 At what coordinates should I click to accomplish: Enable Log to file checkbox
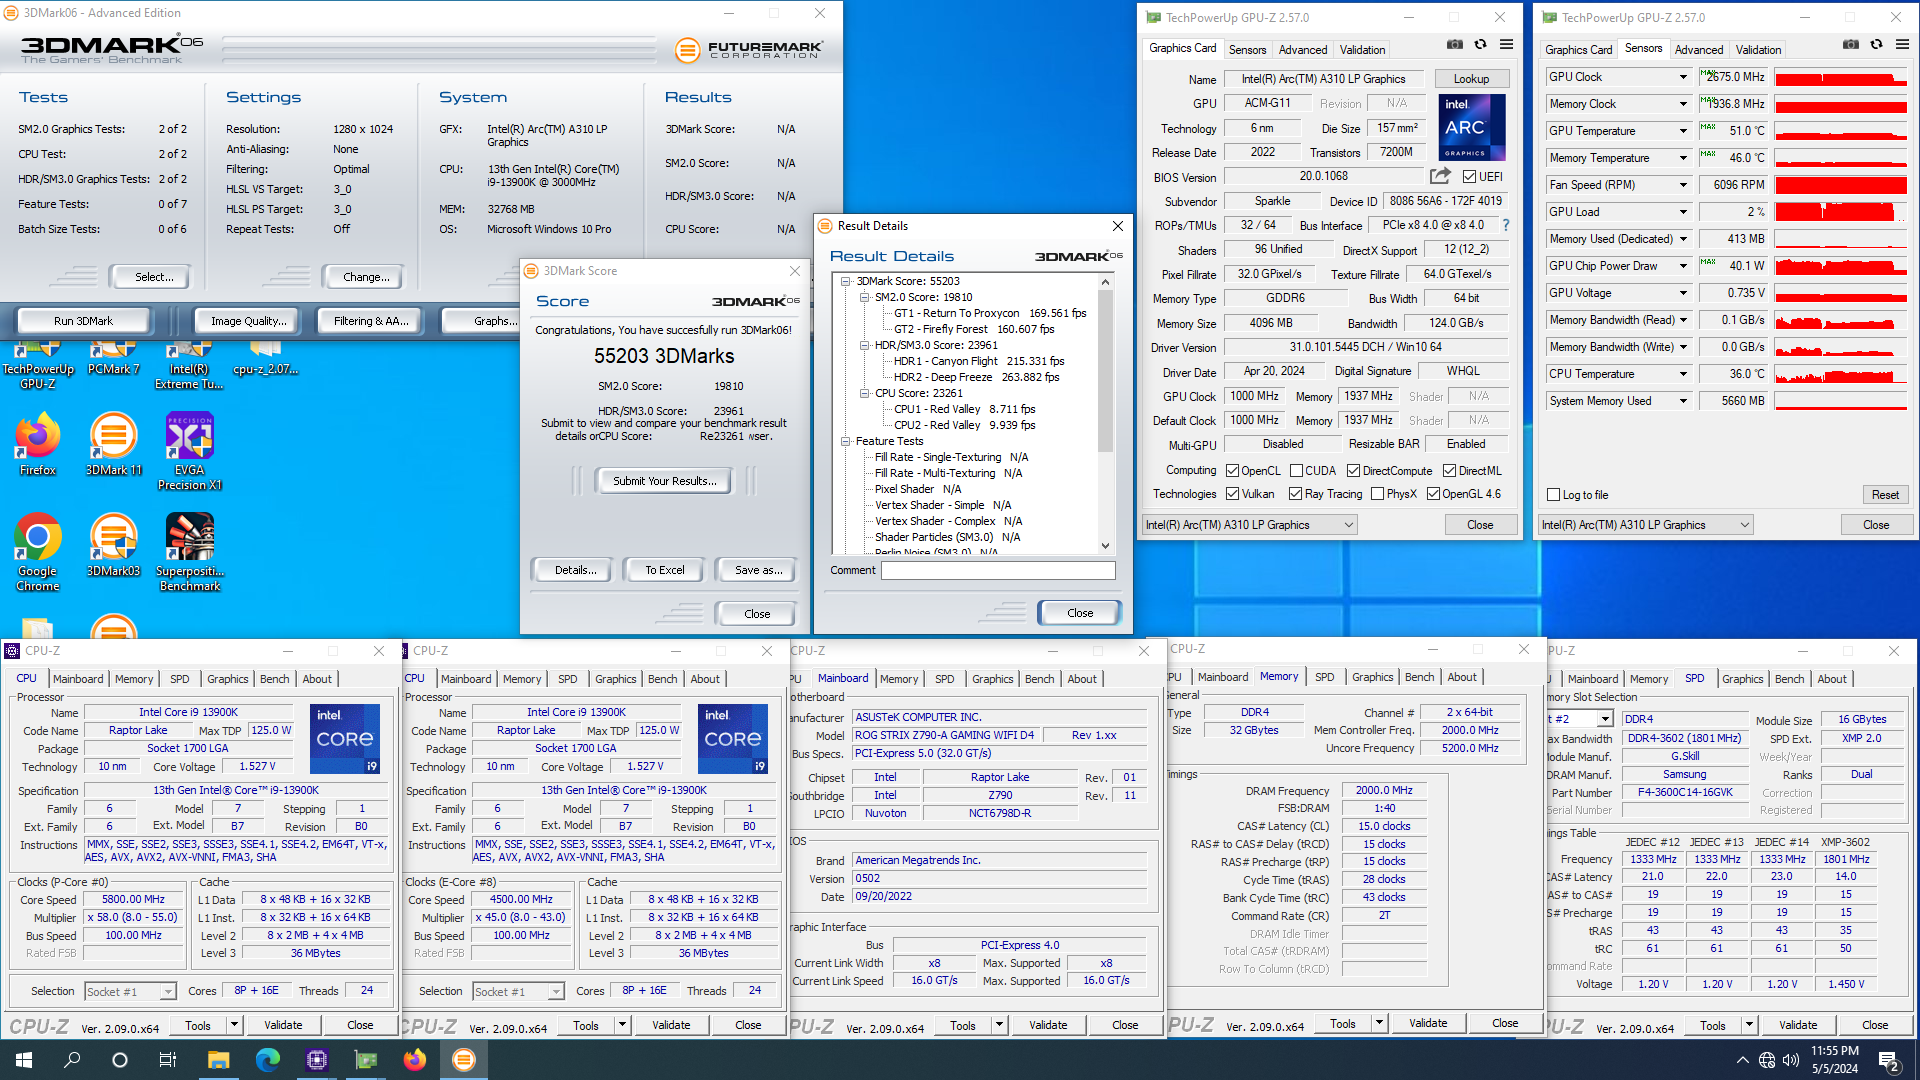(x=1553, y=495)
